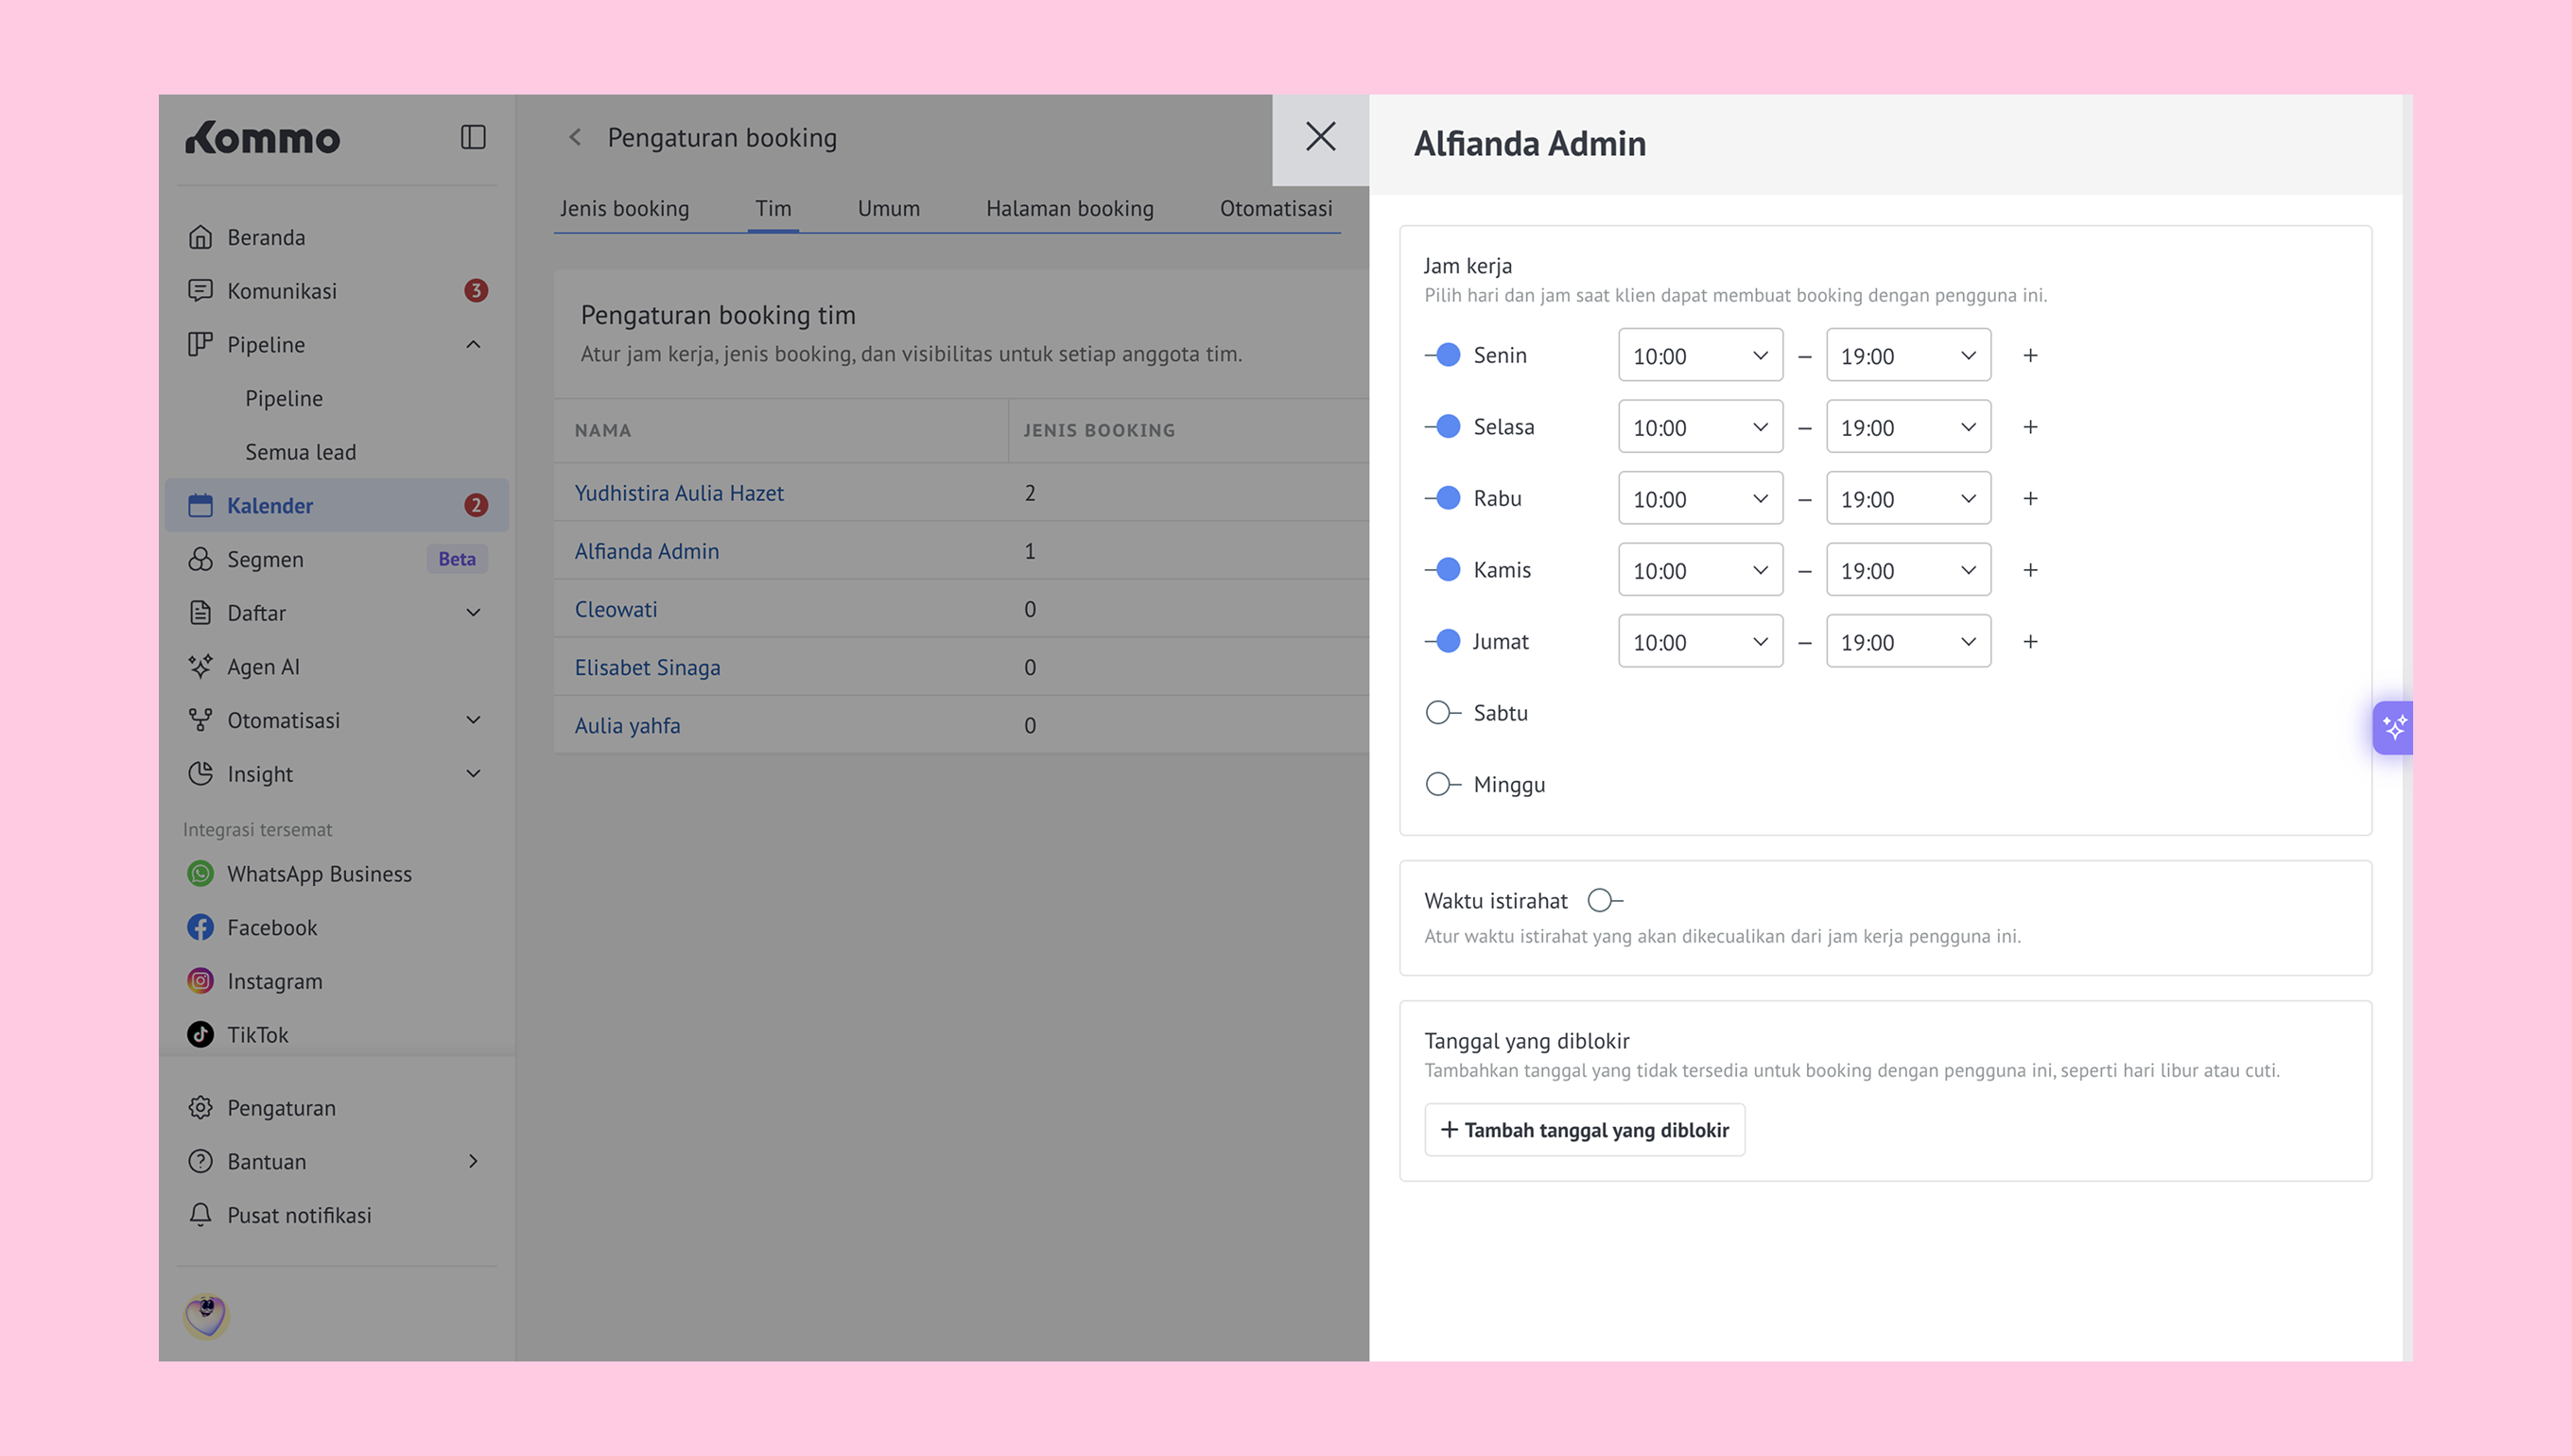Open Selasa start time dropdown
The height and width of the screenshot is (1456, 2572).
(1700, 427)
